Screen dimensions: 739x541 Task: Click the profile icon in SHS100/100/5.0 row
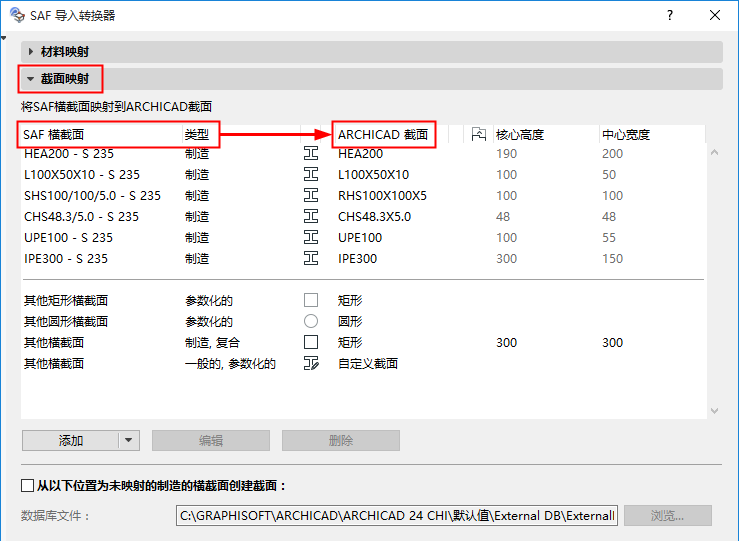coord(311,195)
